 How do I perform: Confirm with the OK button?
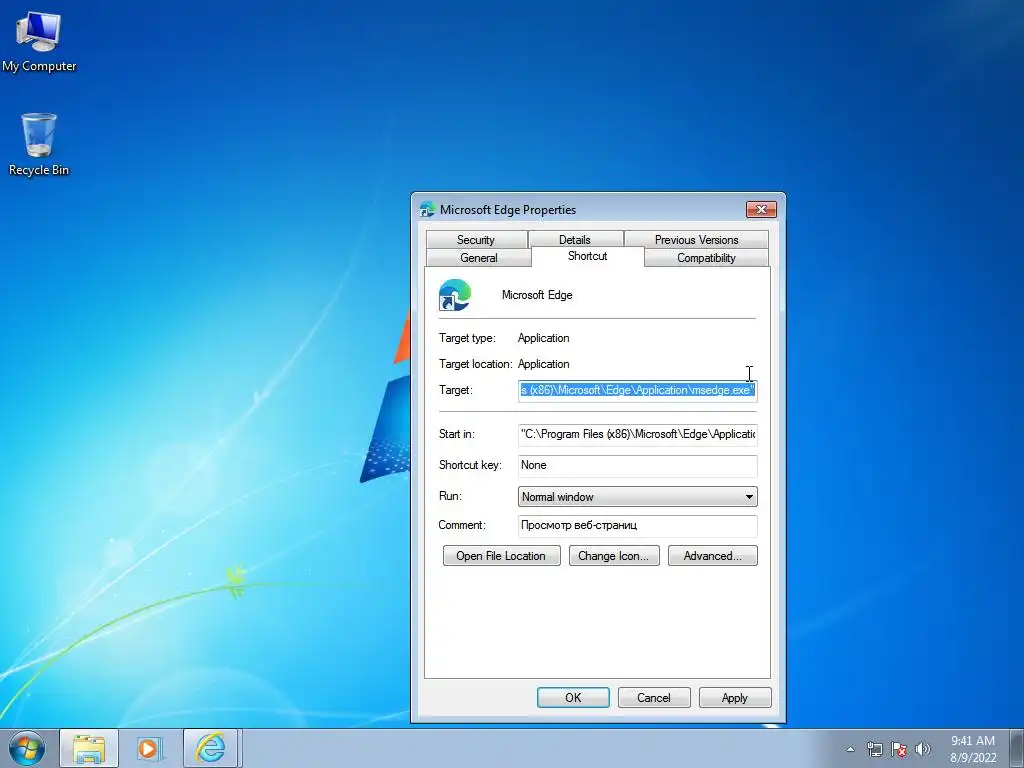click(x=573, y=697)
